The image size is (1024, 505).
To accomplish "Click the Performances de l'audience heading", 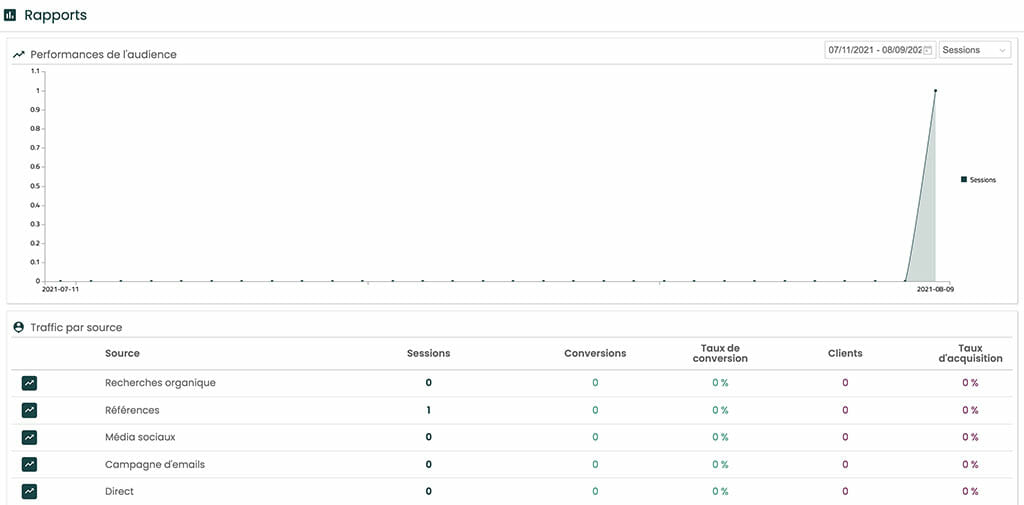I will coord(103,55).
